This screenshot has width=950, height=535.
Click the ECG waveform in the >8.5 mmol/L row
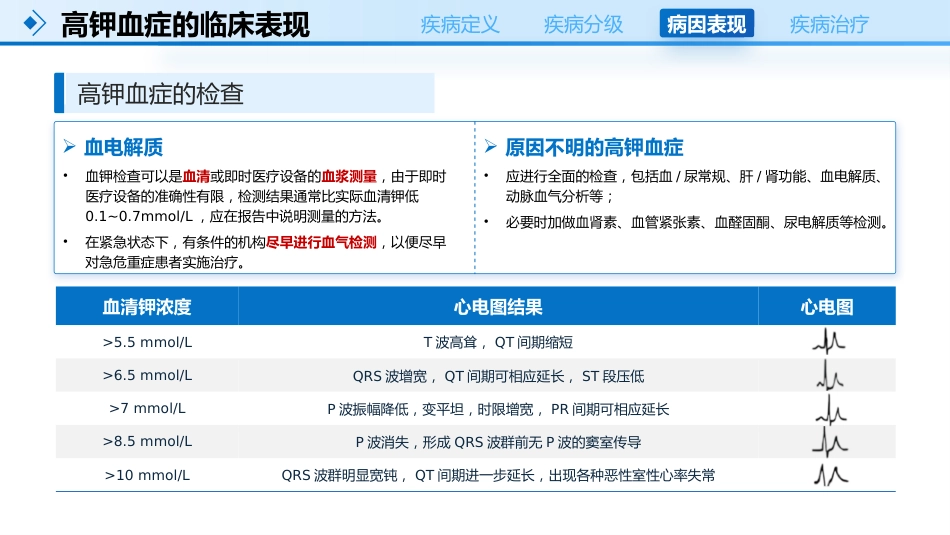pyautogui.click(x=830, y=442)
